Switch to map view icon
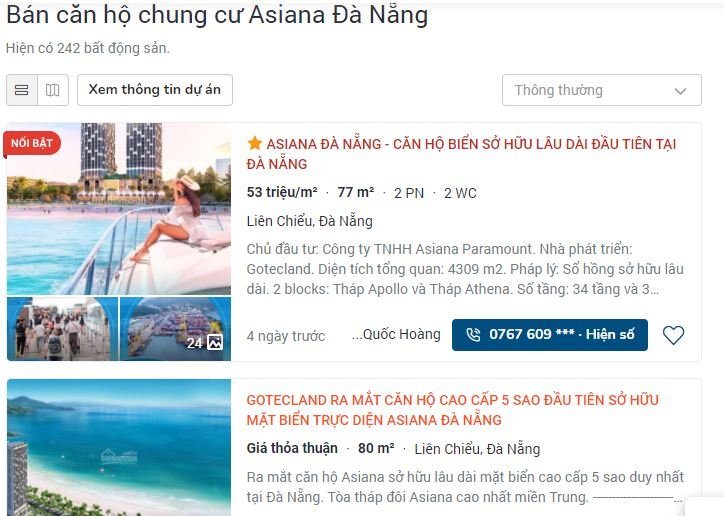 point(53,90)
